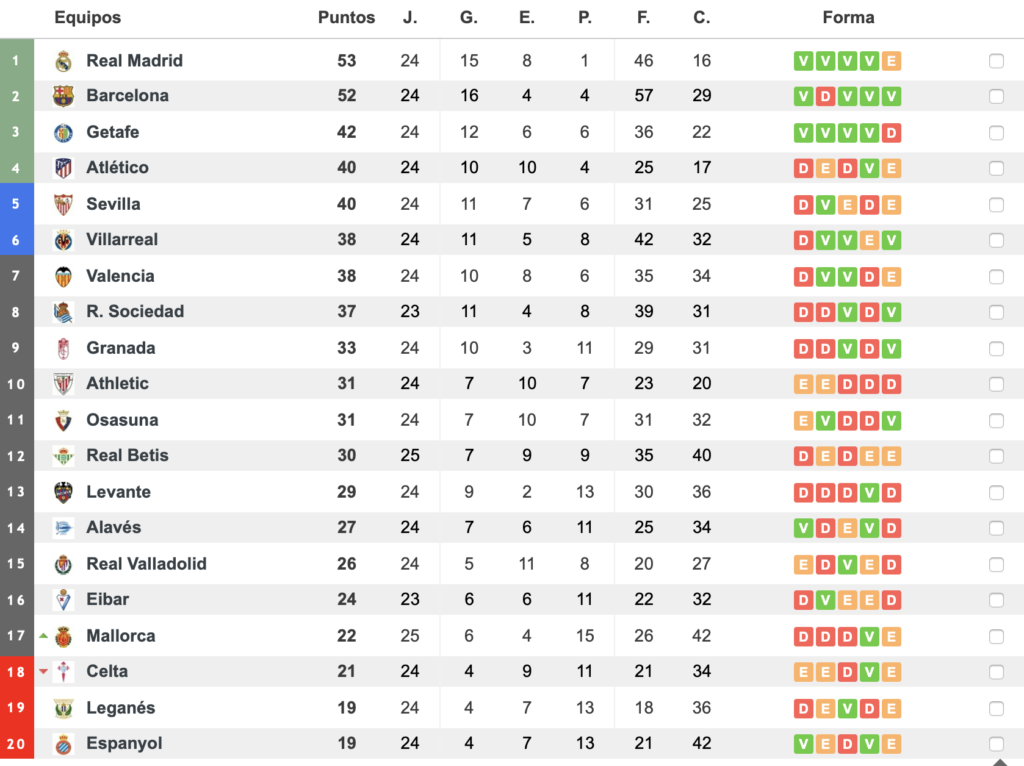Open the Real Valladolid team link
Viewport: 1024px width, 766px height.
(146, 564)
